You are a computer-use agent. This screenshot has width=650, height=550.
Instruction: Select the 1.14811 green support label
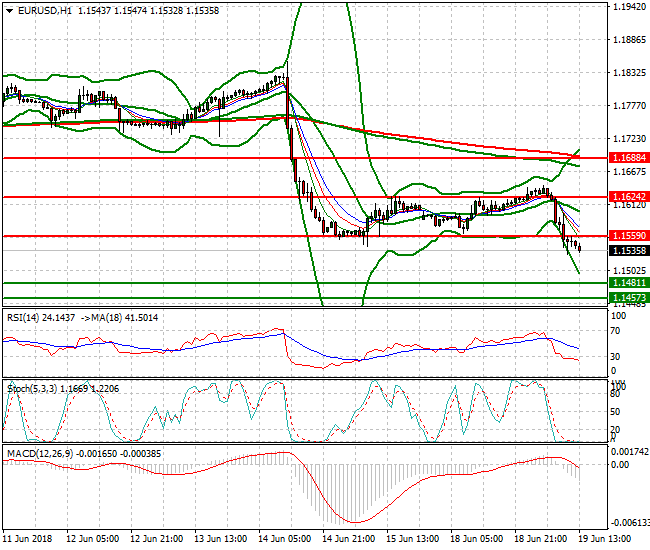pos(629,283)
